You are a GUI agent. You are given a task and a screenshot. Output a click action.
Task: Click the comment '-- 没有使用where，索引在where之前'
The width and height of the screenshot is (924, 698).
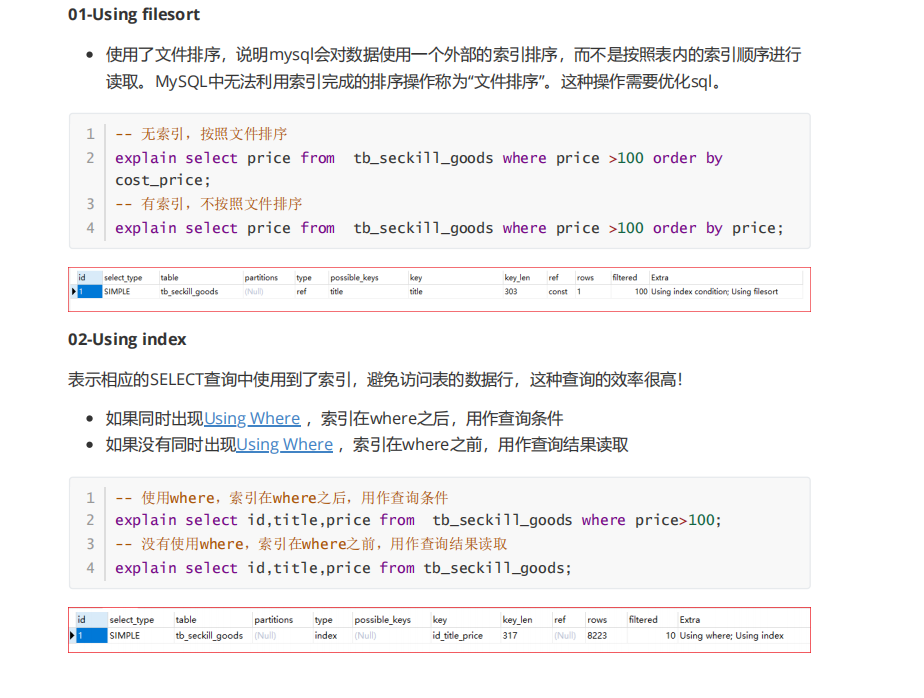click(x=311, y=544)
